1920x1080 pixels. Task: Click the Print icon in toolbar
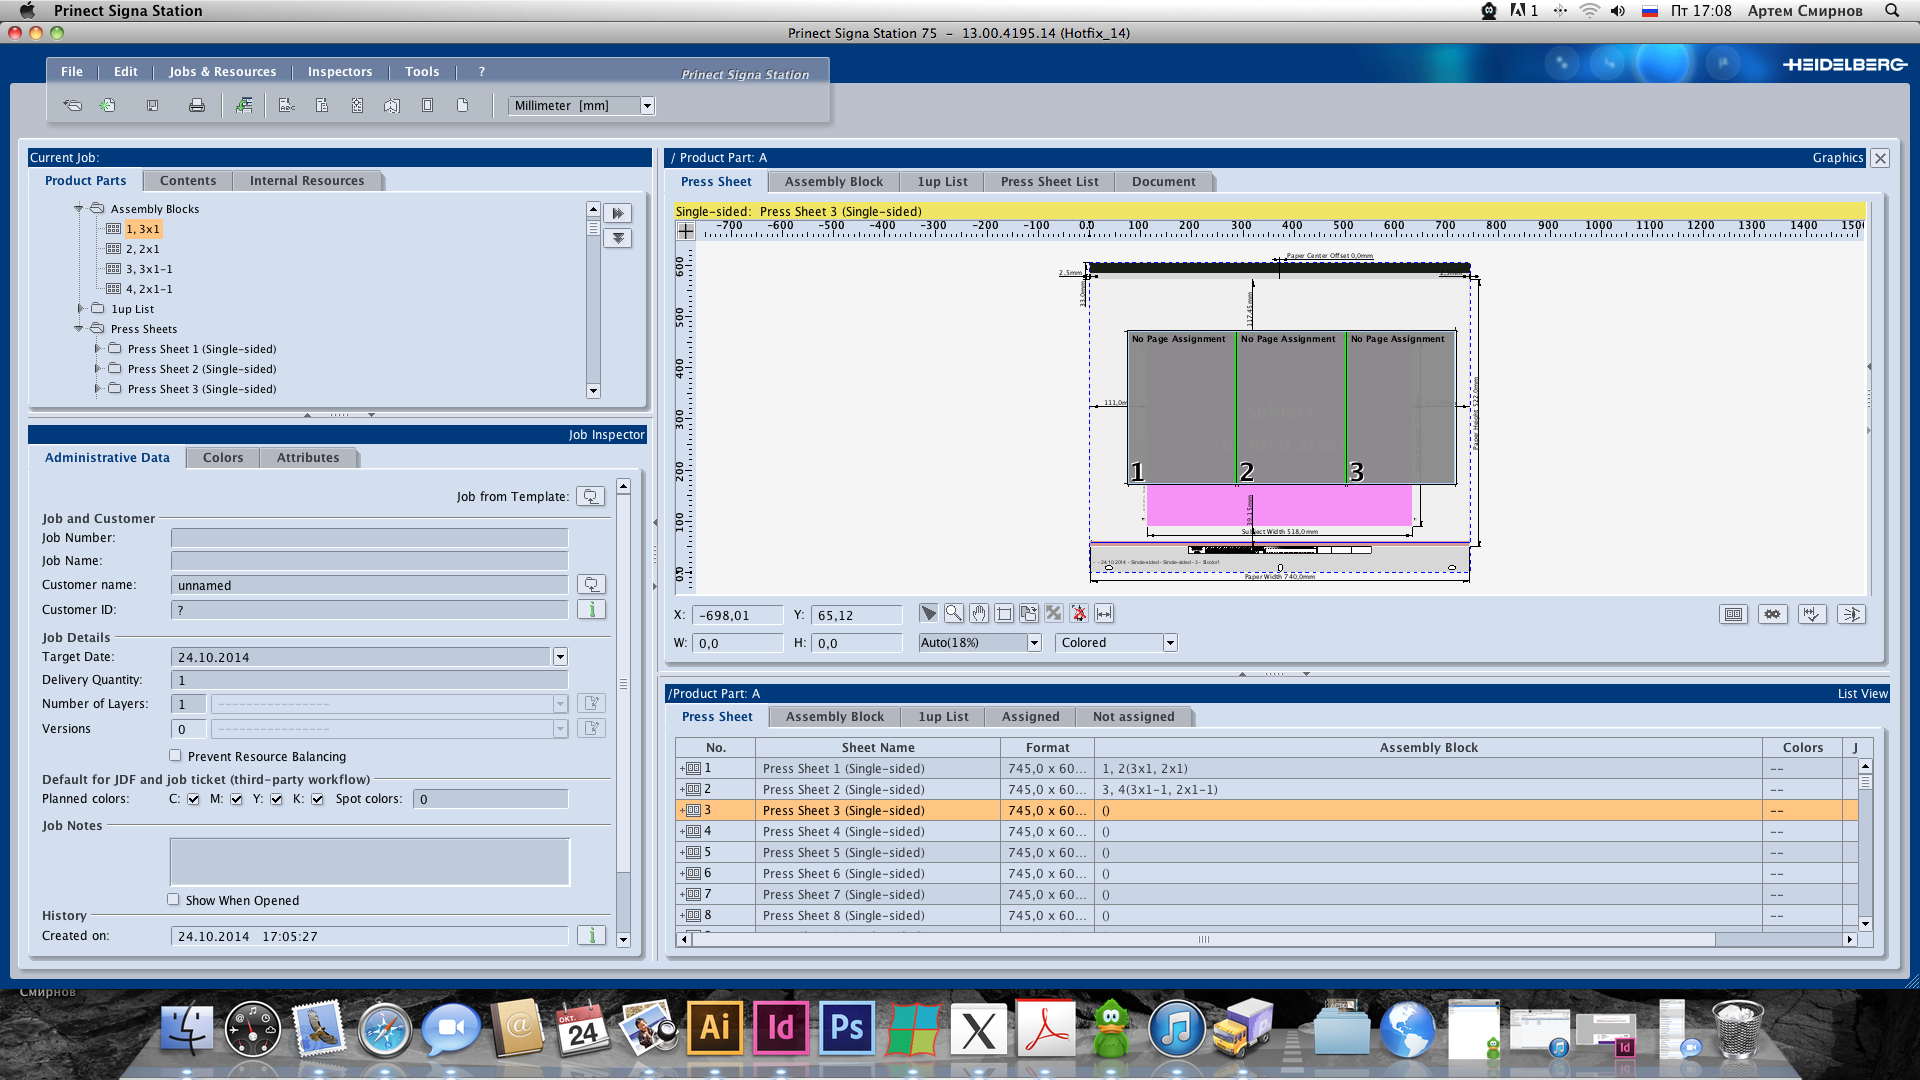(197, 105)
